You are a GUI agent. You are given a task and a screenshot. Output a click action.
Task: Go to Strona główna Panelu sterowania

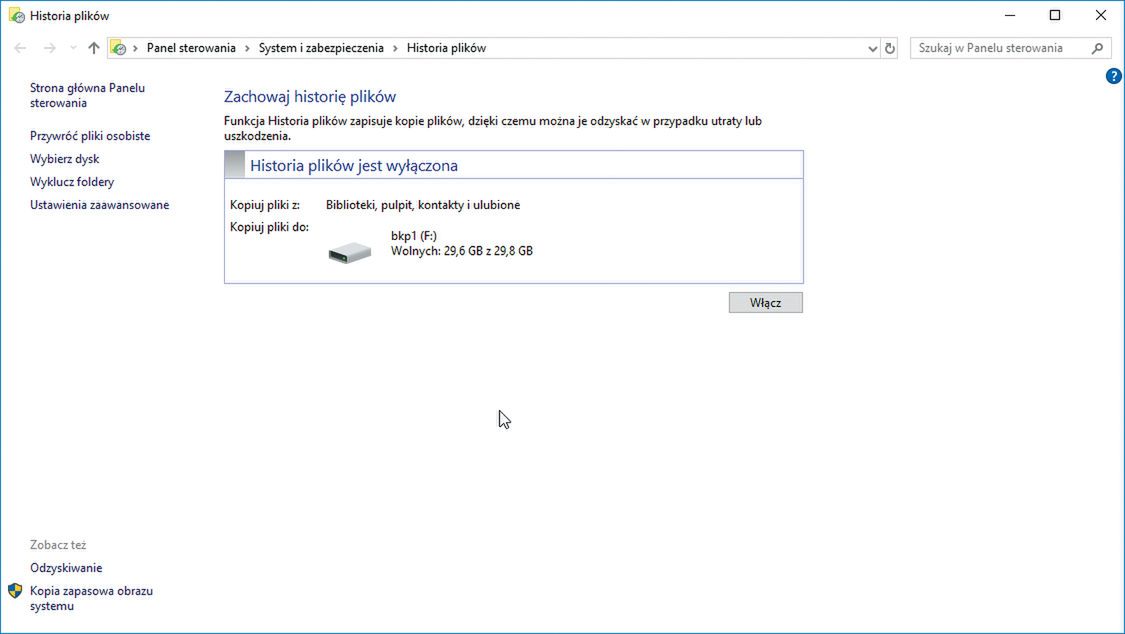87,95
